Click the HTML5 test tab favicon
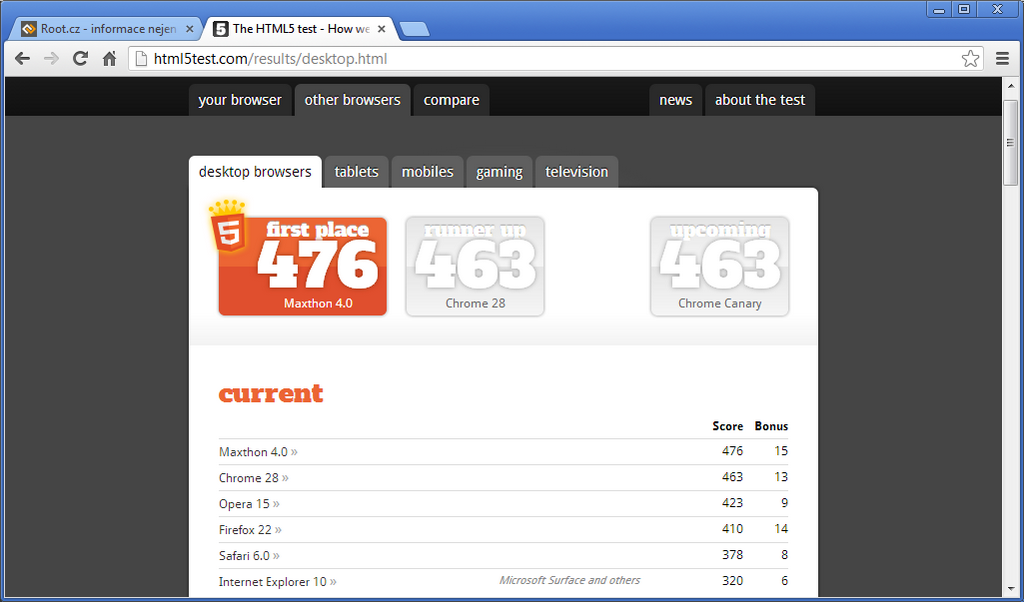 [221, 29]
